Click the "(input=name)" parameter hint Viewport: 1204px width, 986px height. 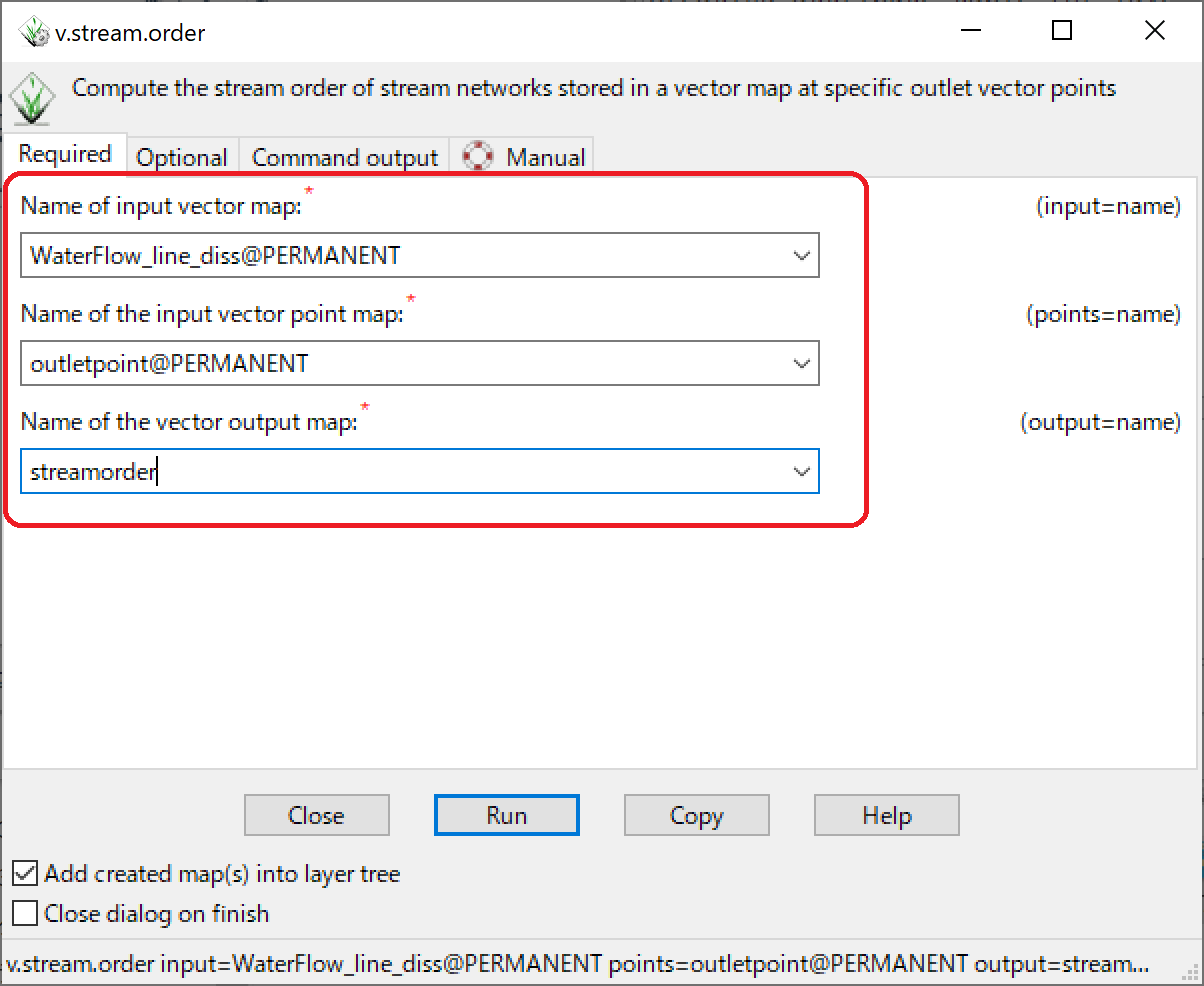pyautogui.click(x=1108, y=207)
